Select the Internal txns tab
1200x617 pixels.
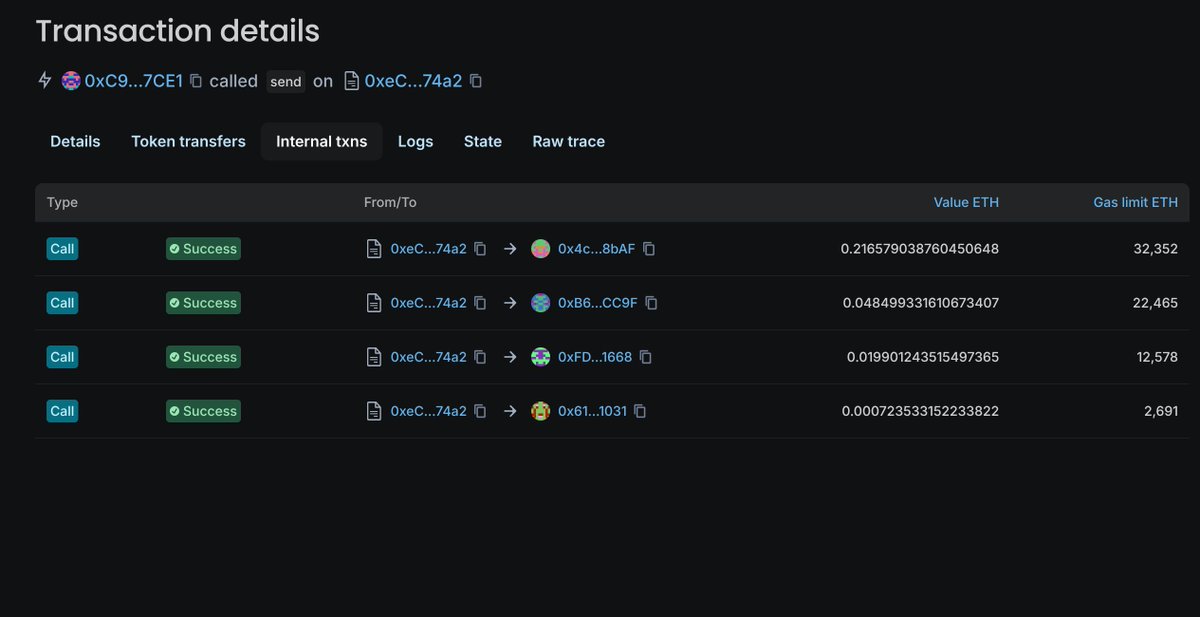322,142
